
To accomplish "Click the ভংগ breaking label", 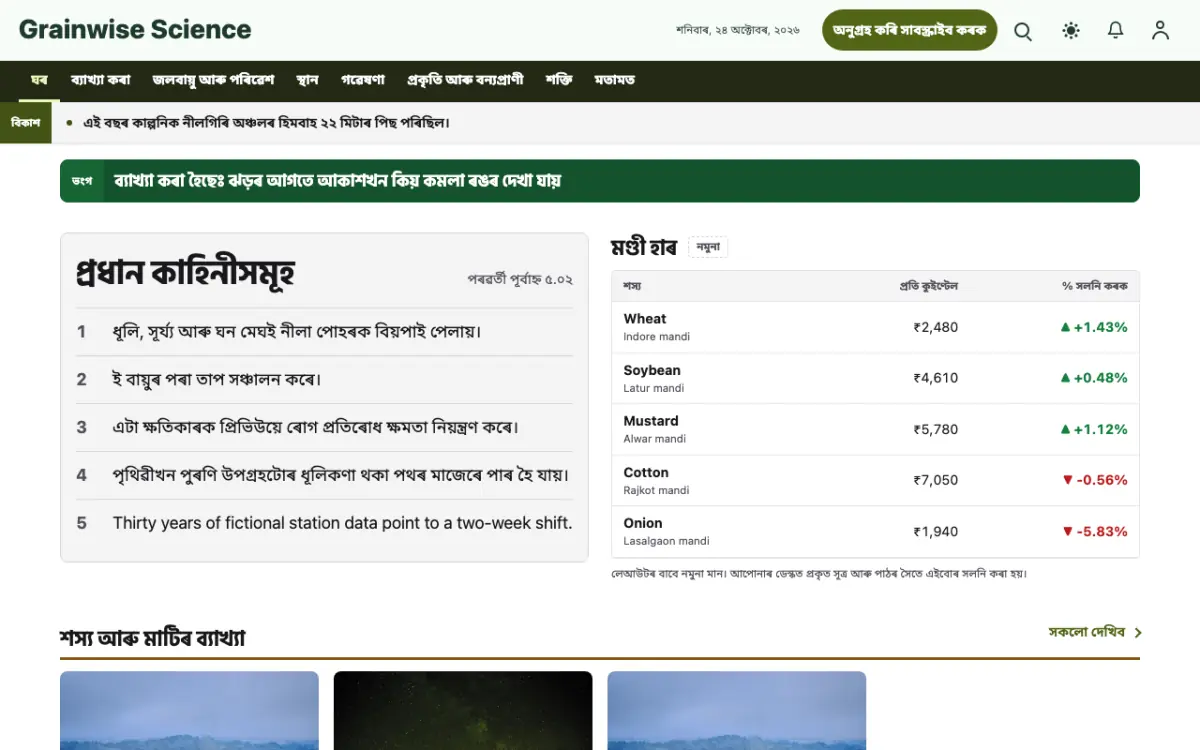I will pyautogui.click(x=83, y=181).
